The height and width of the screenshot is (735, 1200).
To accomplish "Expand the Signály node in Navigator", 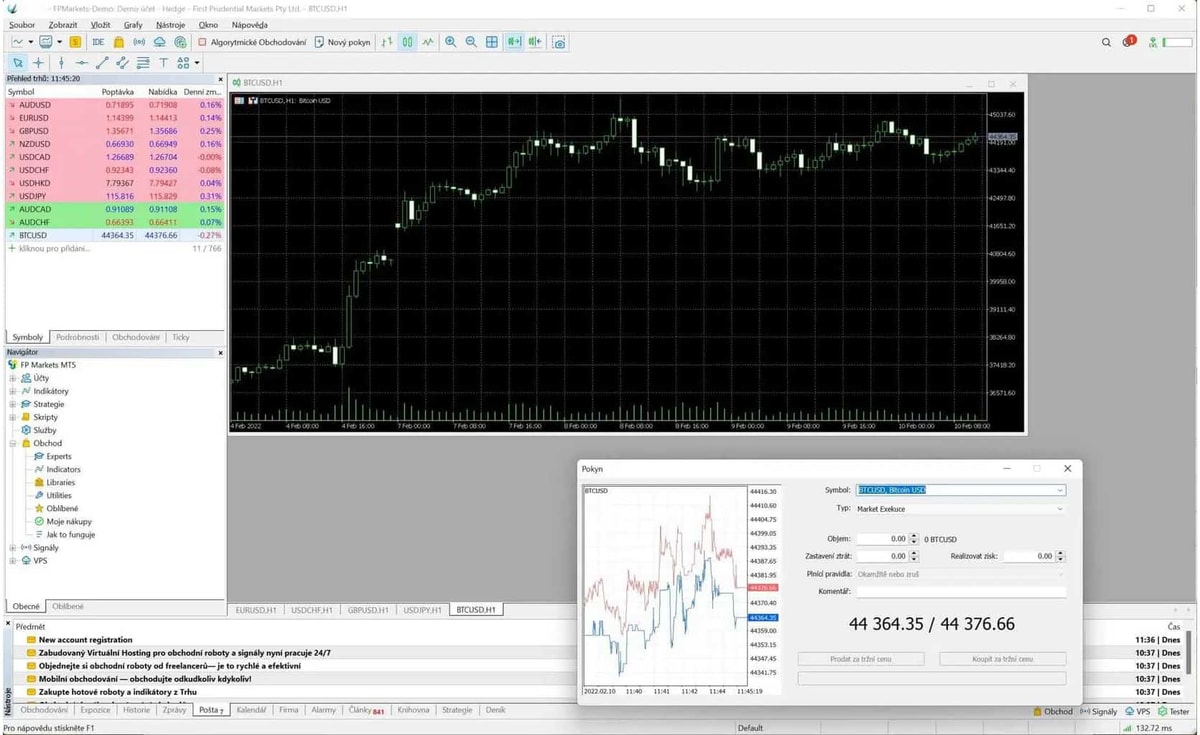I will point(13,548).
